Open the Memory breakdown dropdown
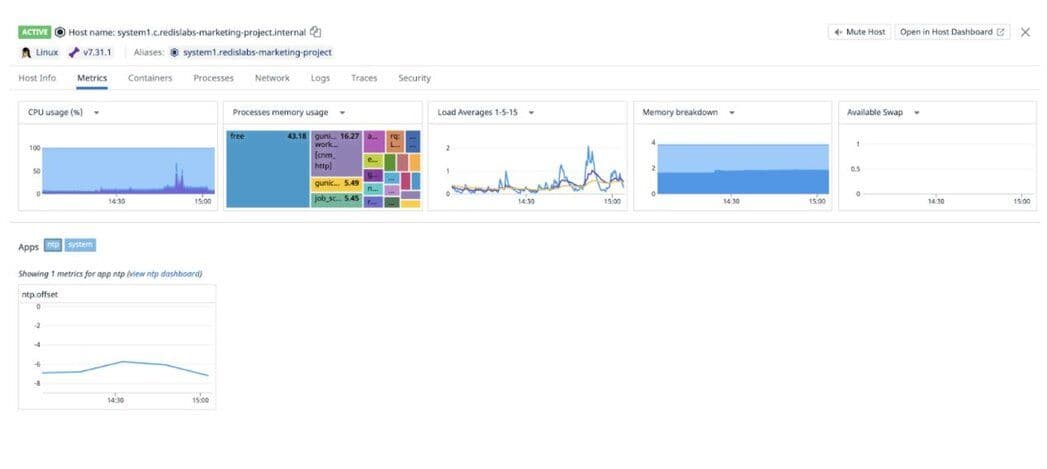This screenshot has height=469, width=1047. [x=732, y=112]
